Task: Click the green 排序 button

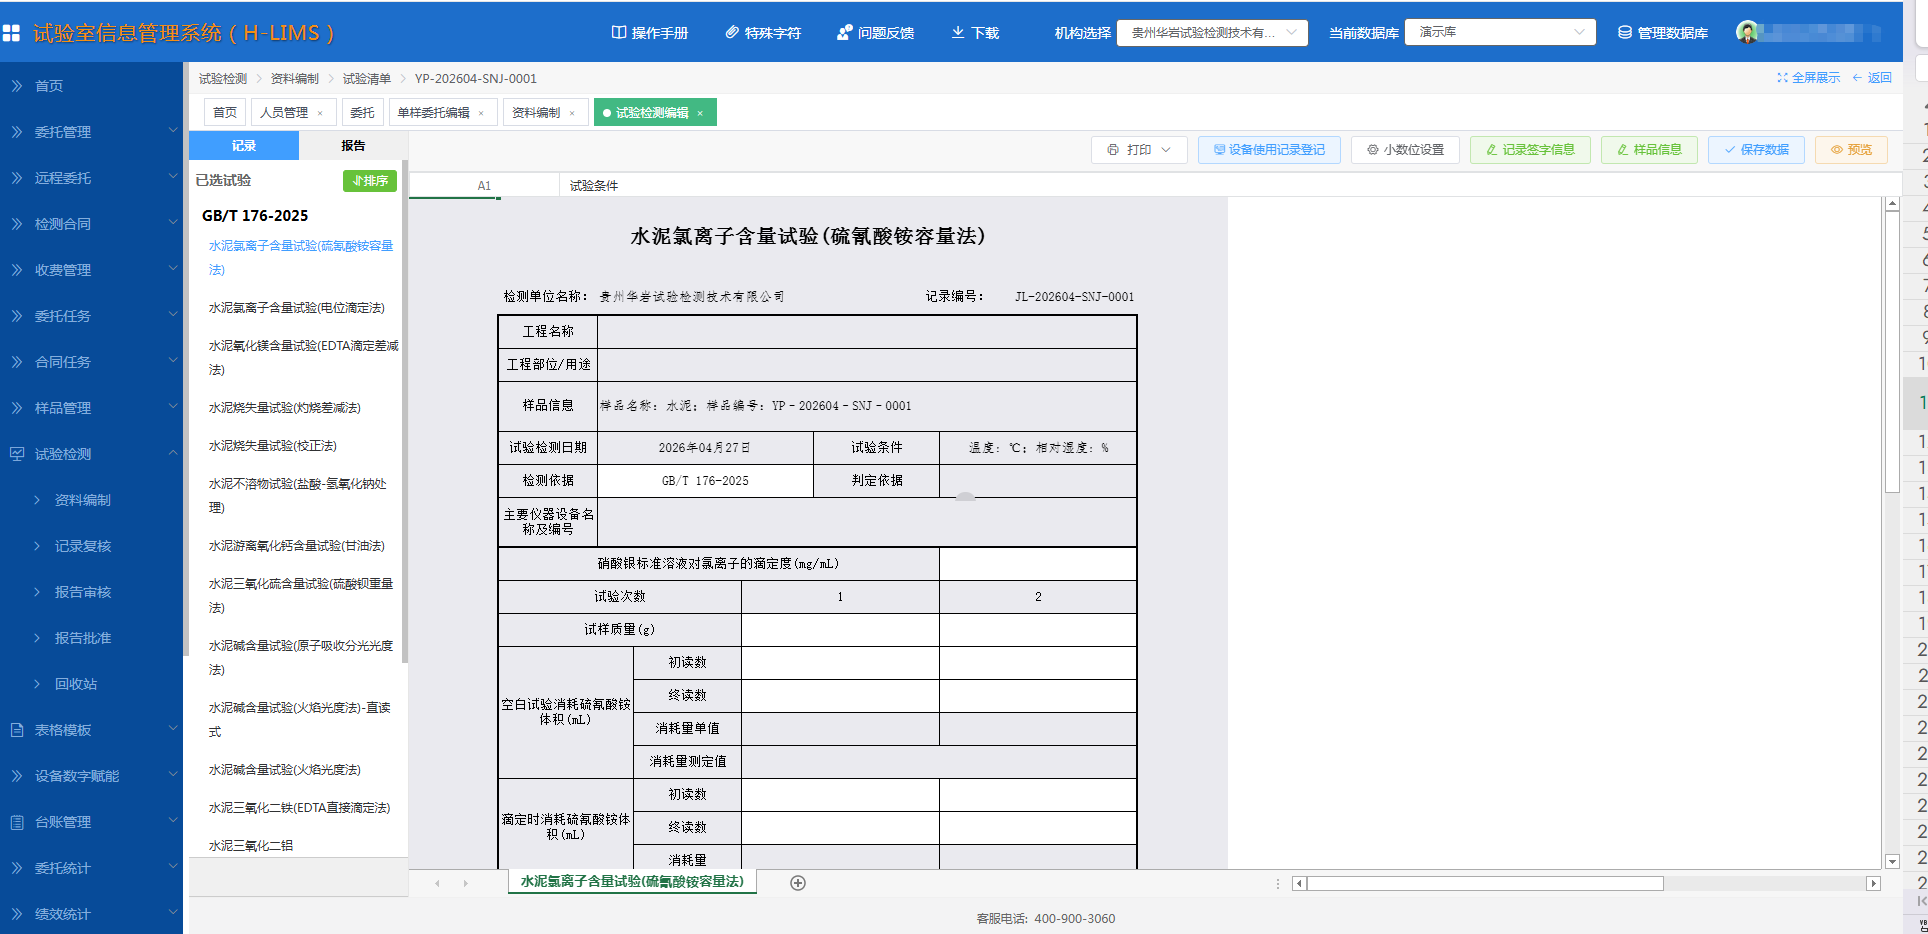Action: (370, 181)
